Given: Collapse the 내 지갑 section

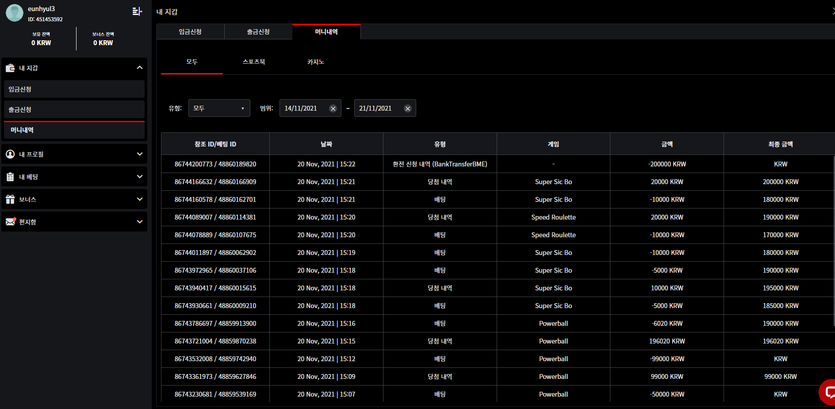Looking at the screenshot, I should (x=140, y=68).
